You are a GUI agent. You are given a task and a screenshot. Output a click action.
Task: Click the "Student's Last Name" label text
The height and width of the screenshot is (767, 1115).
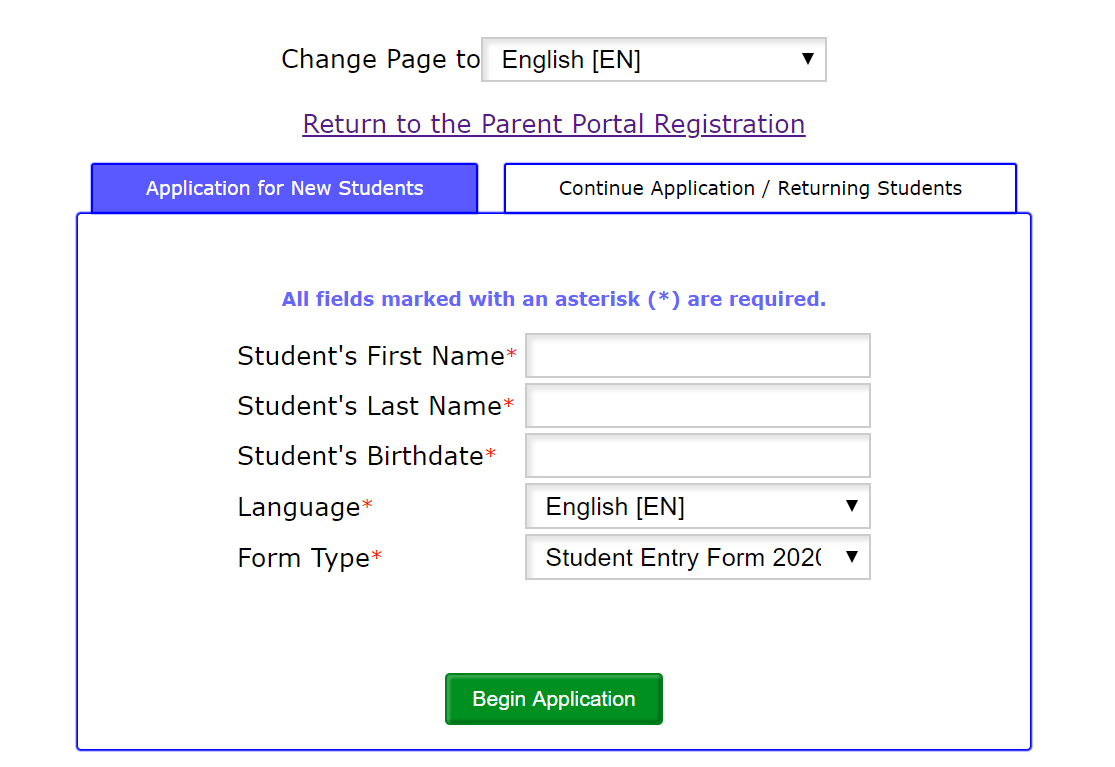(369, 407)
